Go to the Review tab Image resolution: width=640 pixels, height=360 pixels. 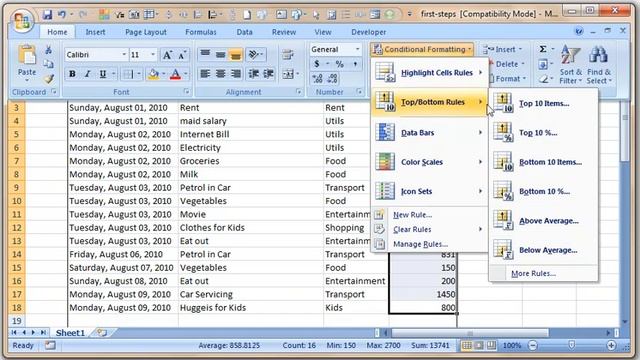284,32
